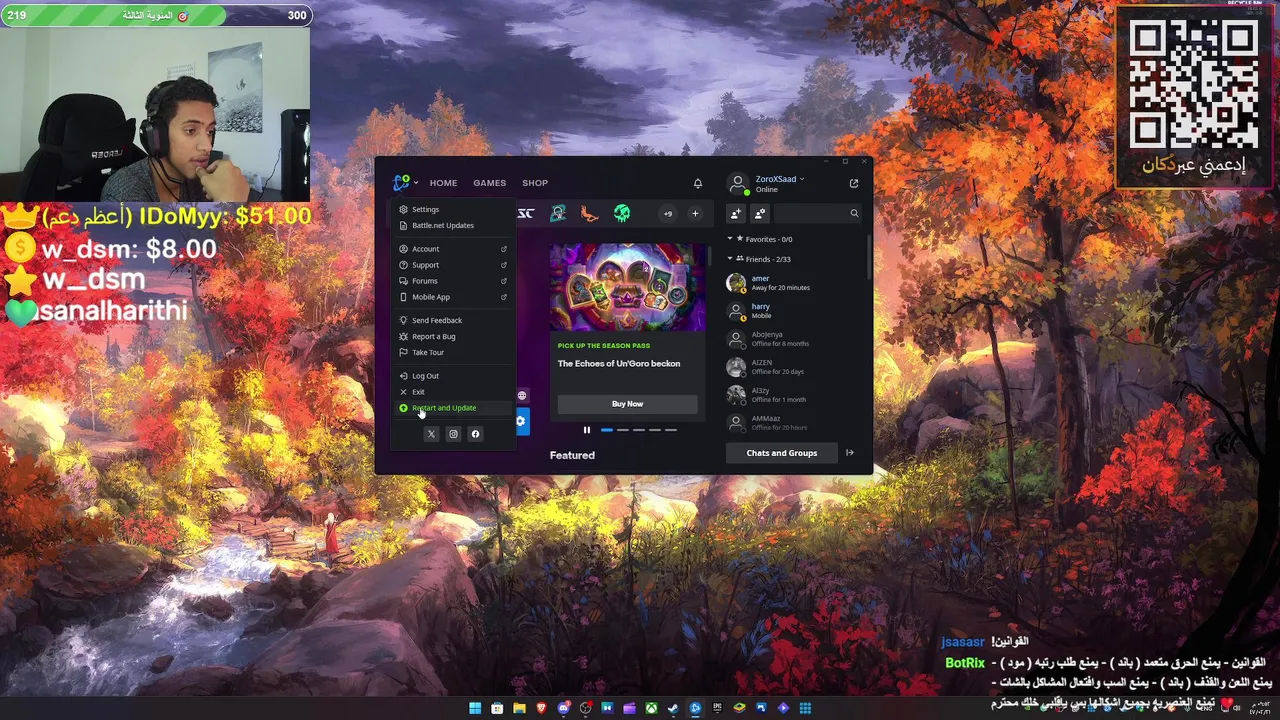
Task: Open the Account menu entry
Action: [452, 249]
